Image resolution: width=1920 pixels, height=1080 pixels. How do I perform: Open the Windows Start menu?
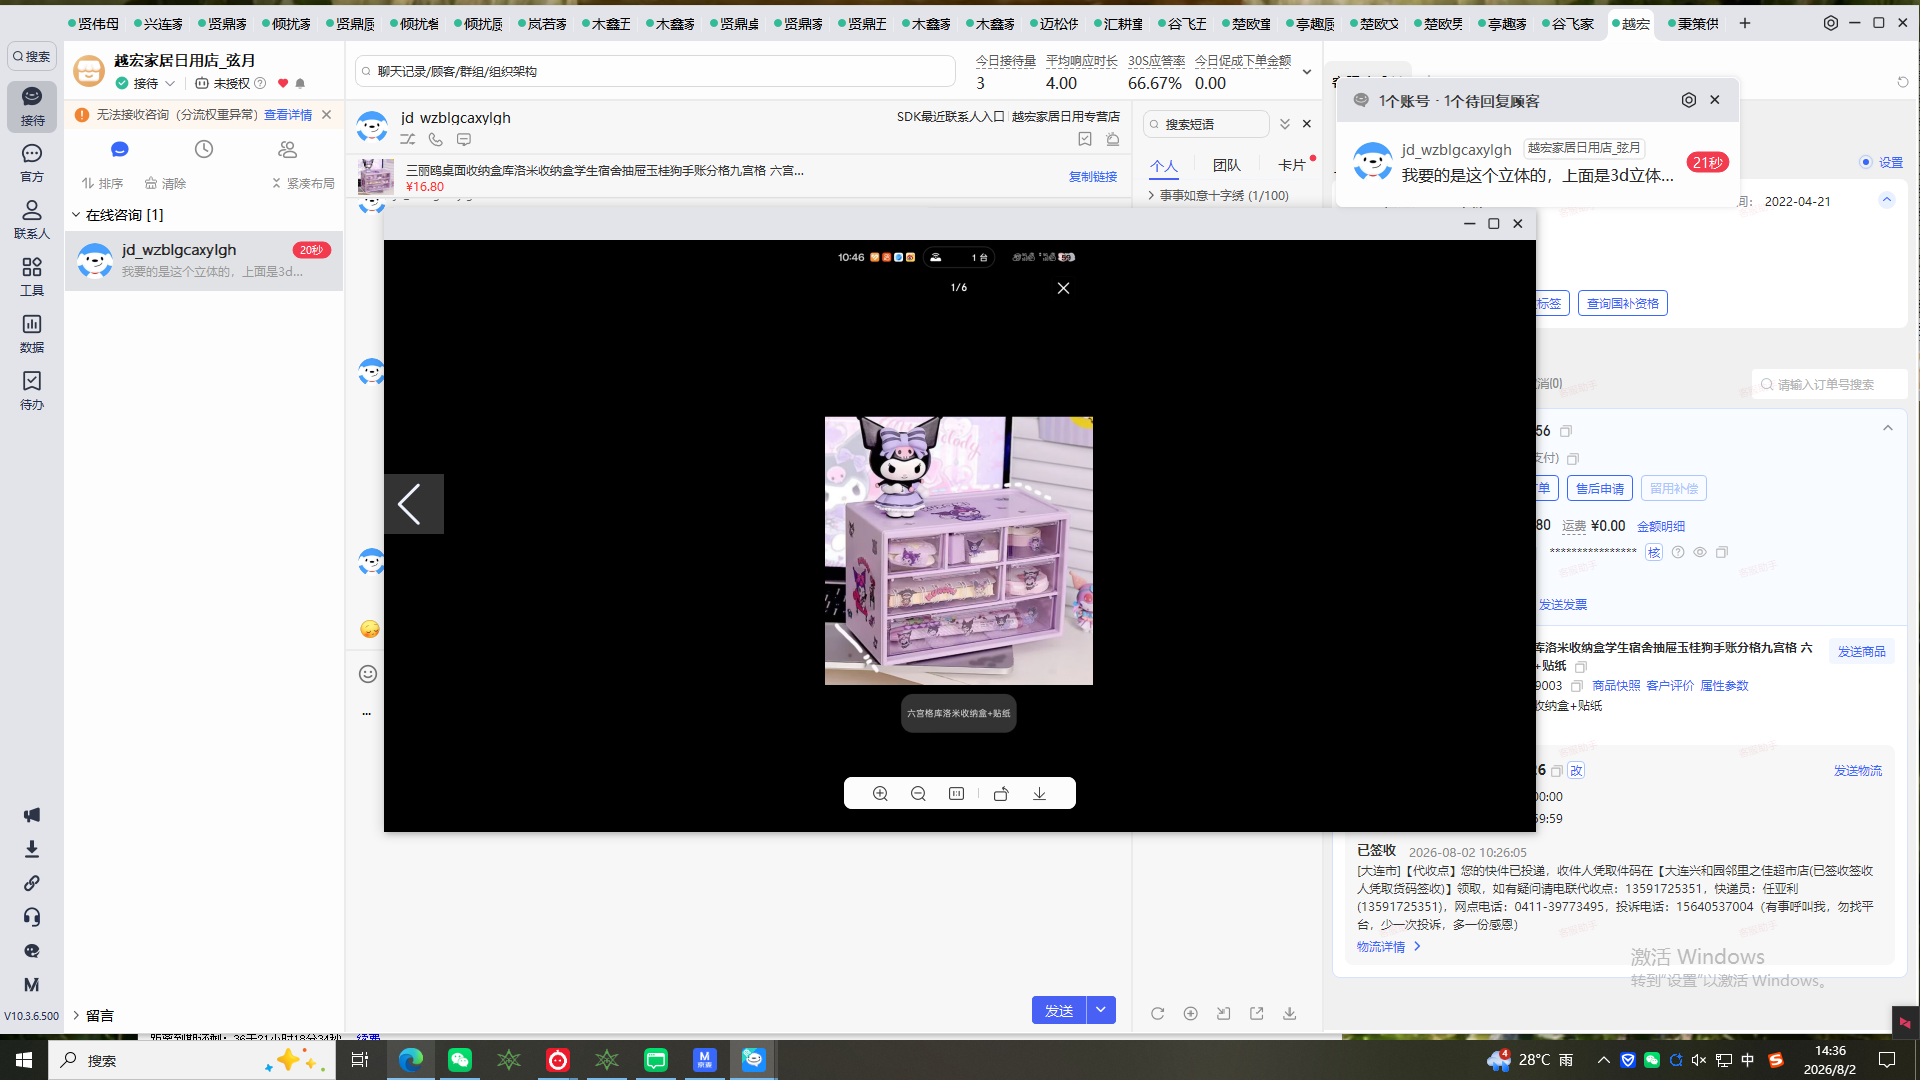coord(24,1060)
